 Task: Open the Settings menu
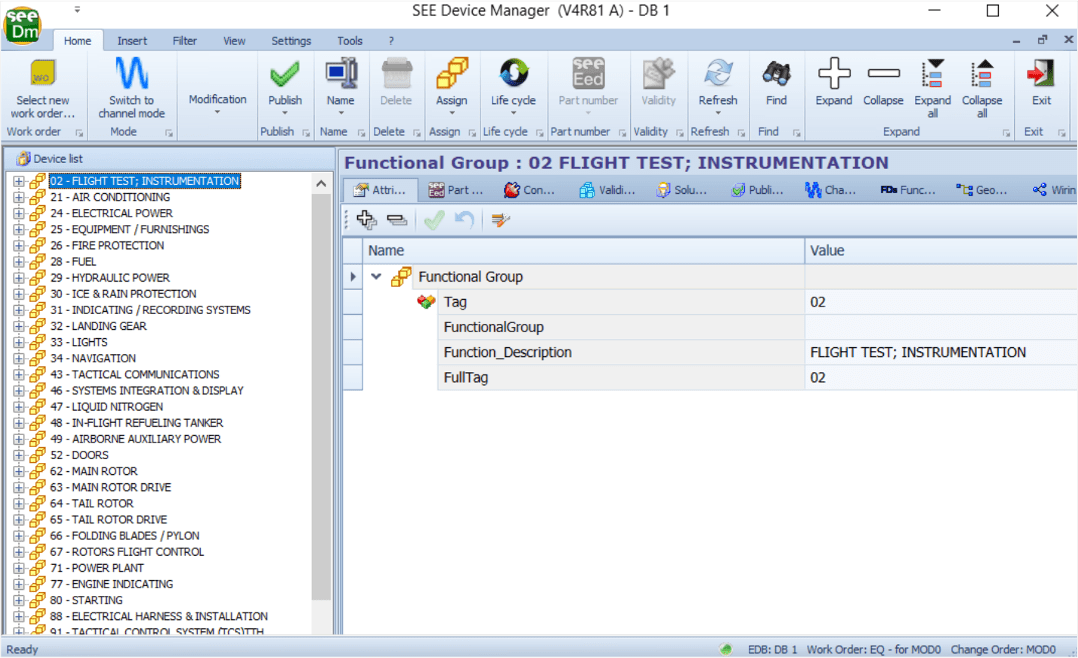tap(291, 41)
